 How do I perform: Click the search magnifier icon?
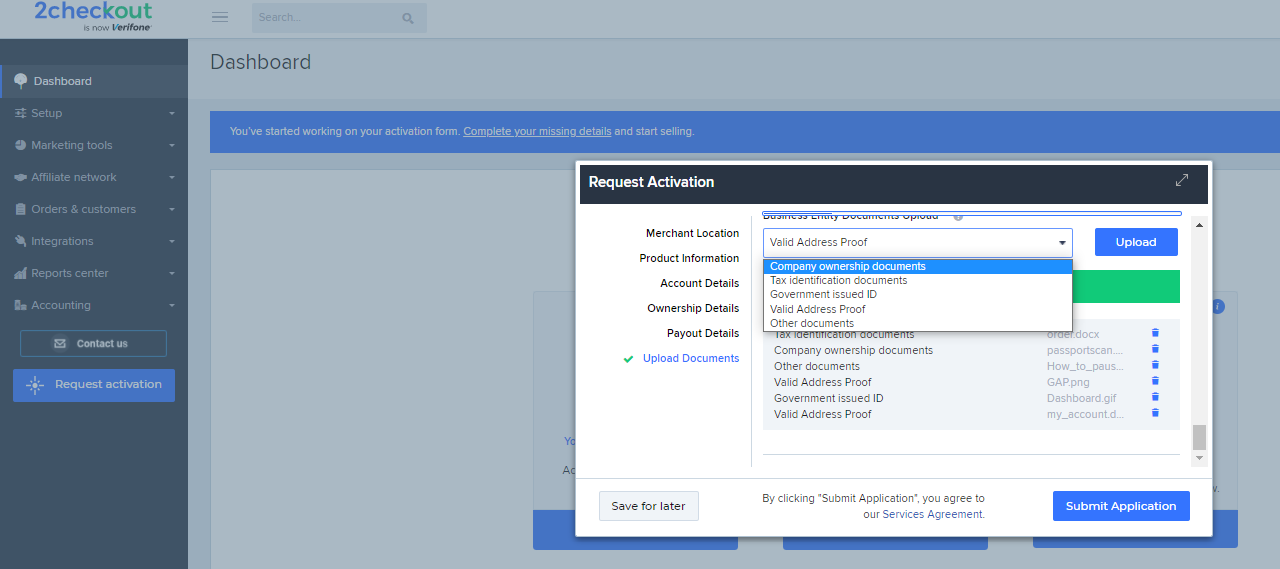pos(408,18)
